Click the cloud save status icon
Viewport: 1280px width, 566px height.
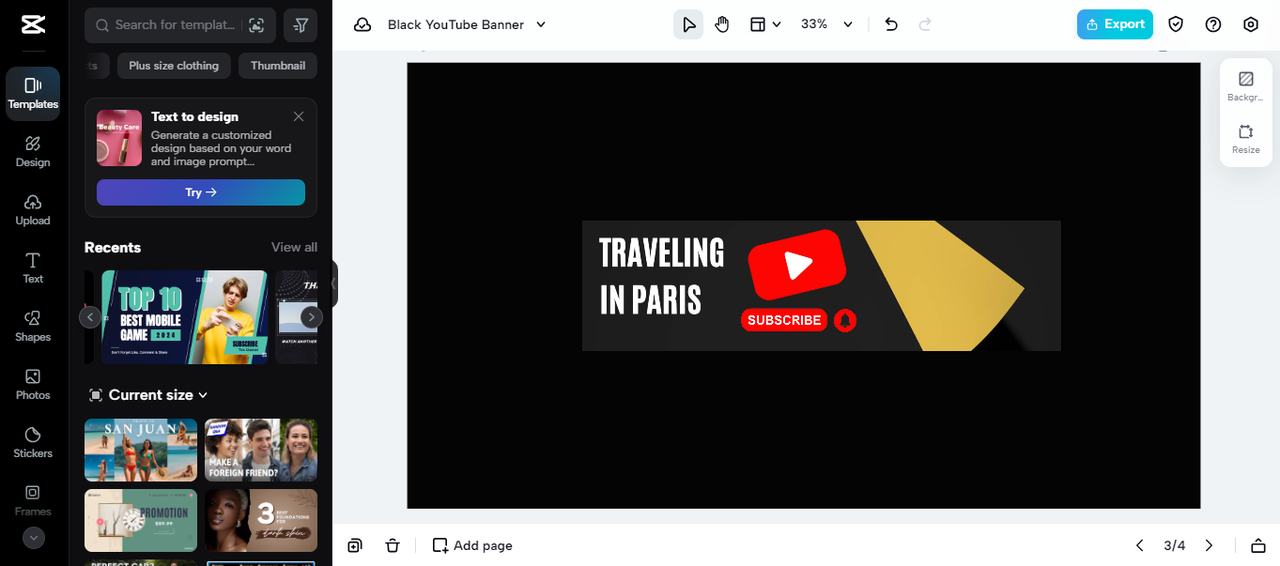point(362,25)
